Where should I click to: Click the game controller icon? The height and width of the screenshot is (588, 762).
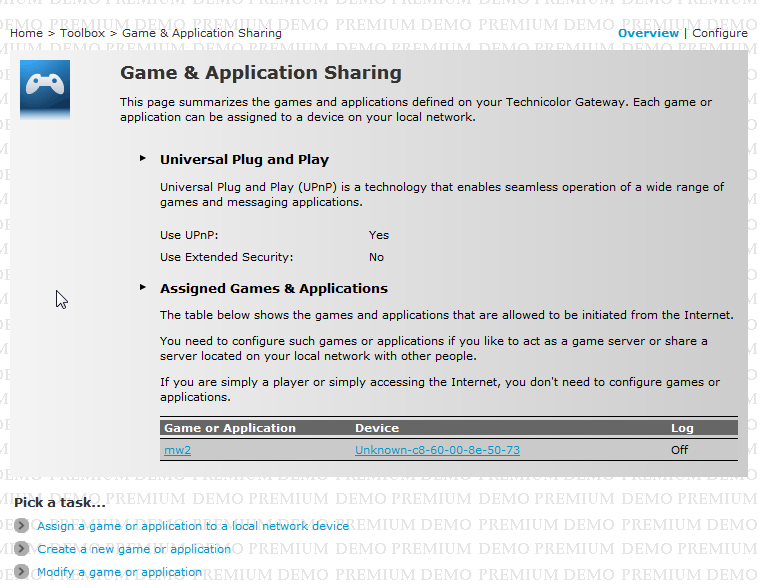(x=45, y=88)
